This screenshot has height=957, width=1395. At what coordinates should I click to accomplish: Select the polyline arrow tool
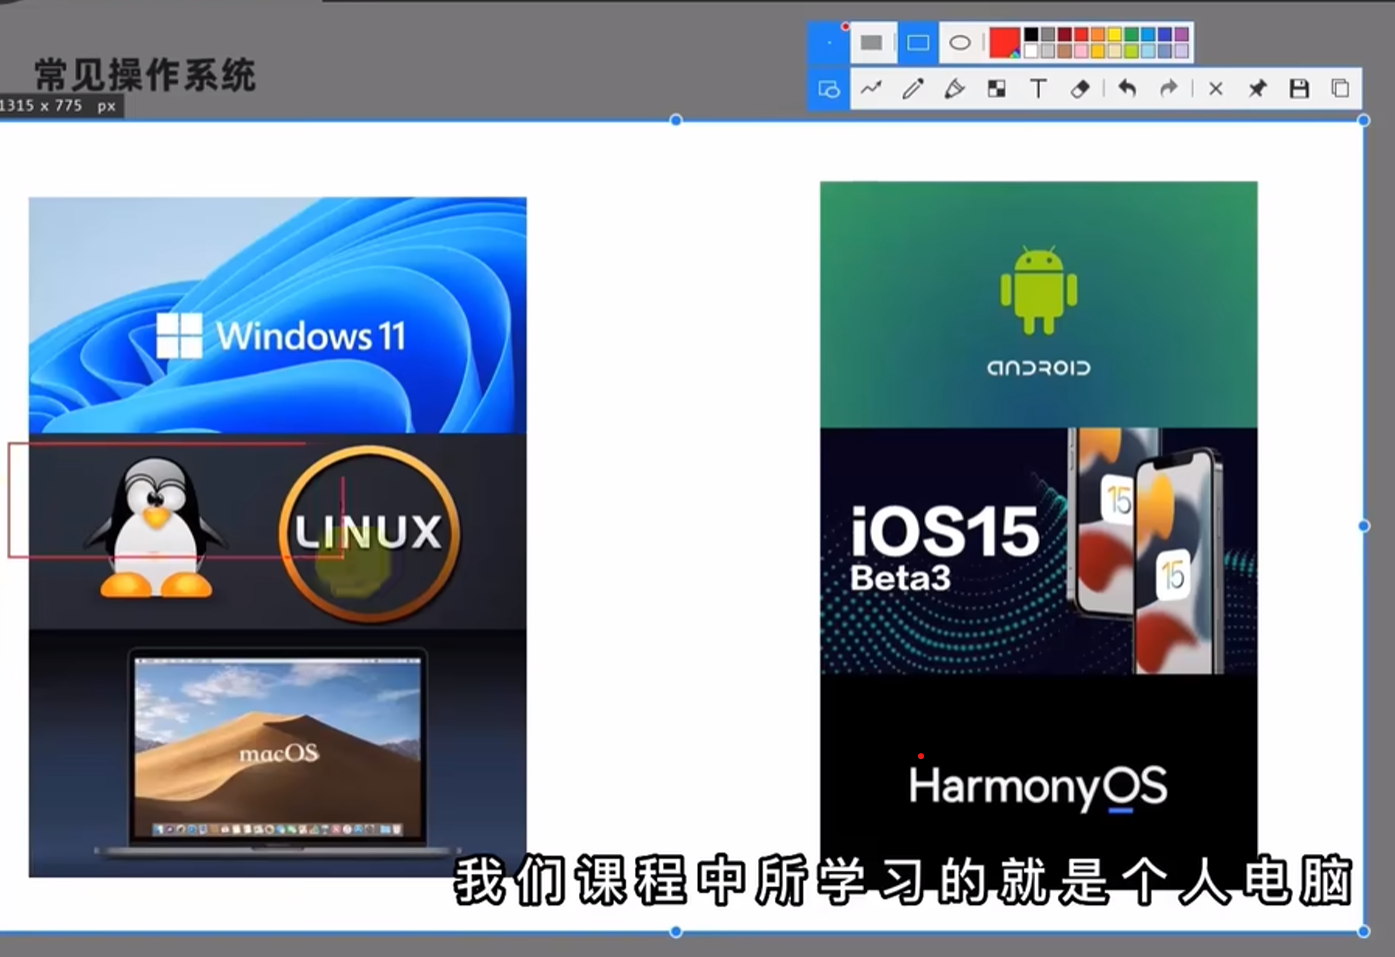[872, 89]
